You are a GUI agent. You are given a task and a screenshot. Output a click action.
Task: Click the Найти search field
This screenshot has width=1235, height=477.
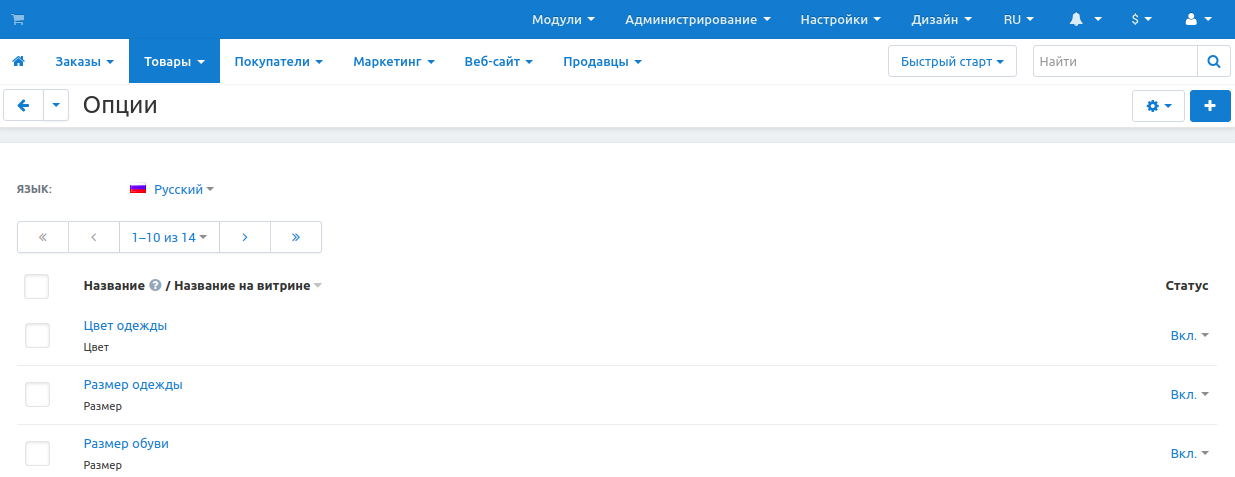tap(1114, 62)
